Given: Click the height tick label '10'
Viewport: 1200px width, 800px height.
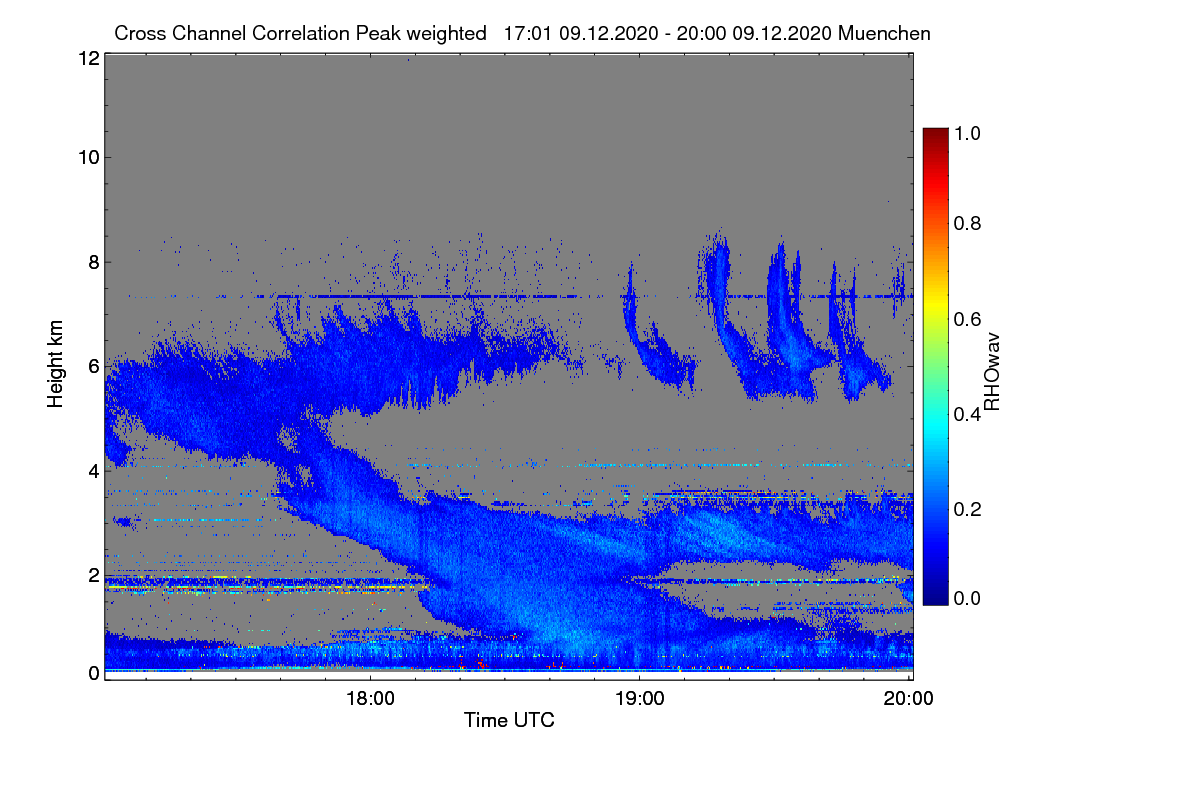Looking at the screenshot, I should pyautogui.click(x=87, y=157).
